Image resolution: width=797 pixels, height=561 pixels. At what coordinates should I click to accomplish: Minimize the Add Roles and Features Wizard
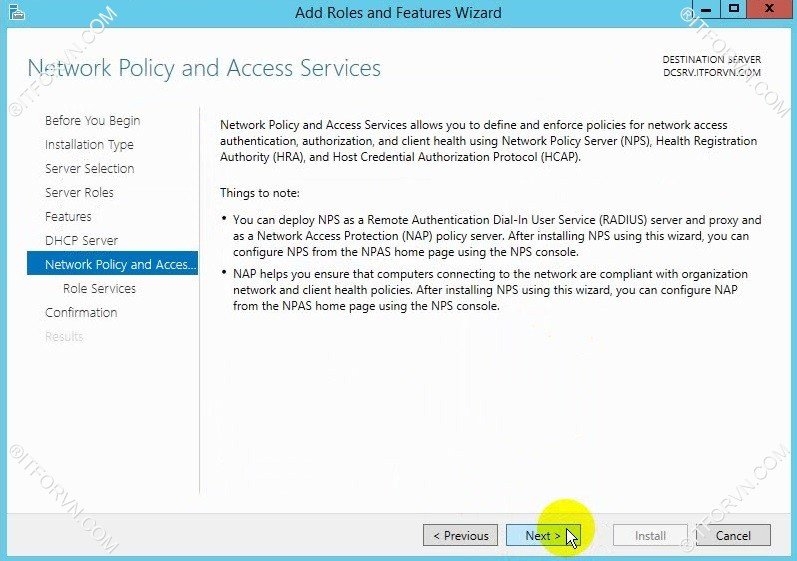[704, 9]
